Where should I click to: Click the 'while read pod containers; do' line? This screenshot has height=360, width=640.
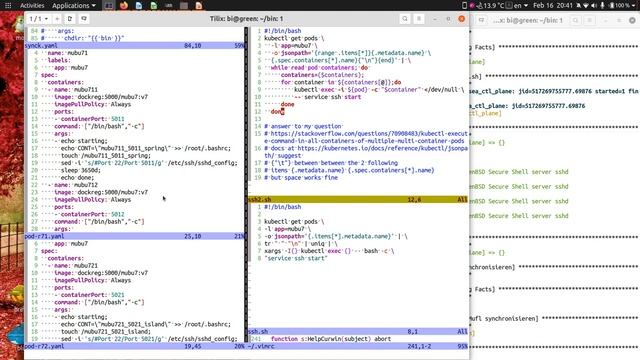(x=319, y=68)
